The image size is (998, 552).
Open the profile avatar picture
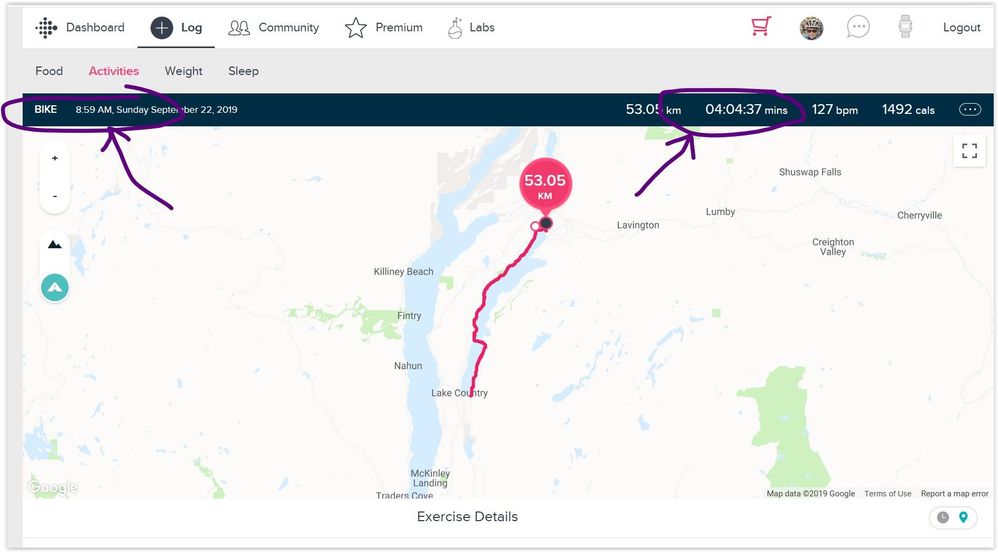pyautogui.click(x=811, y=28)
